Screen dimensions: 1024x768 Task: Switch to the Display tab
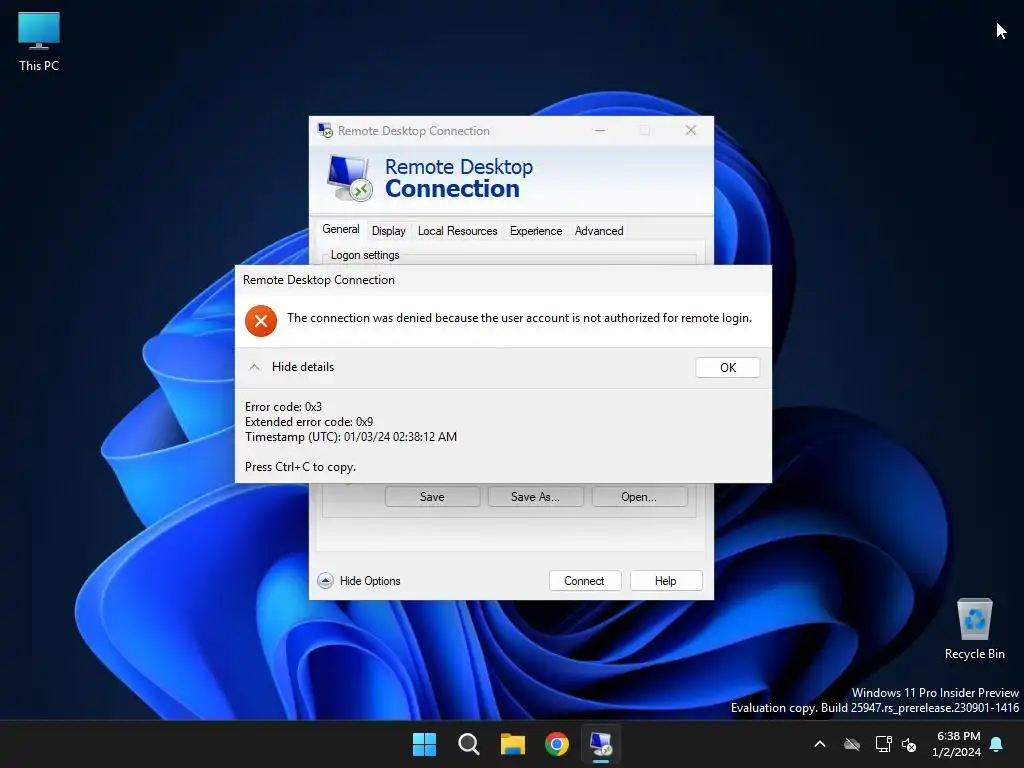[x=389, y=231]
